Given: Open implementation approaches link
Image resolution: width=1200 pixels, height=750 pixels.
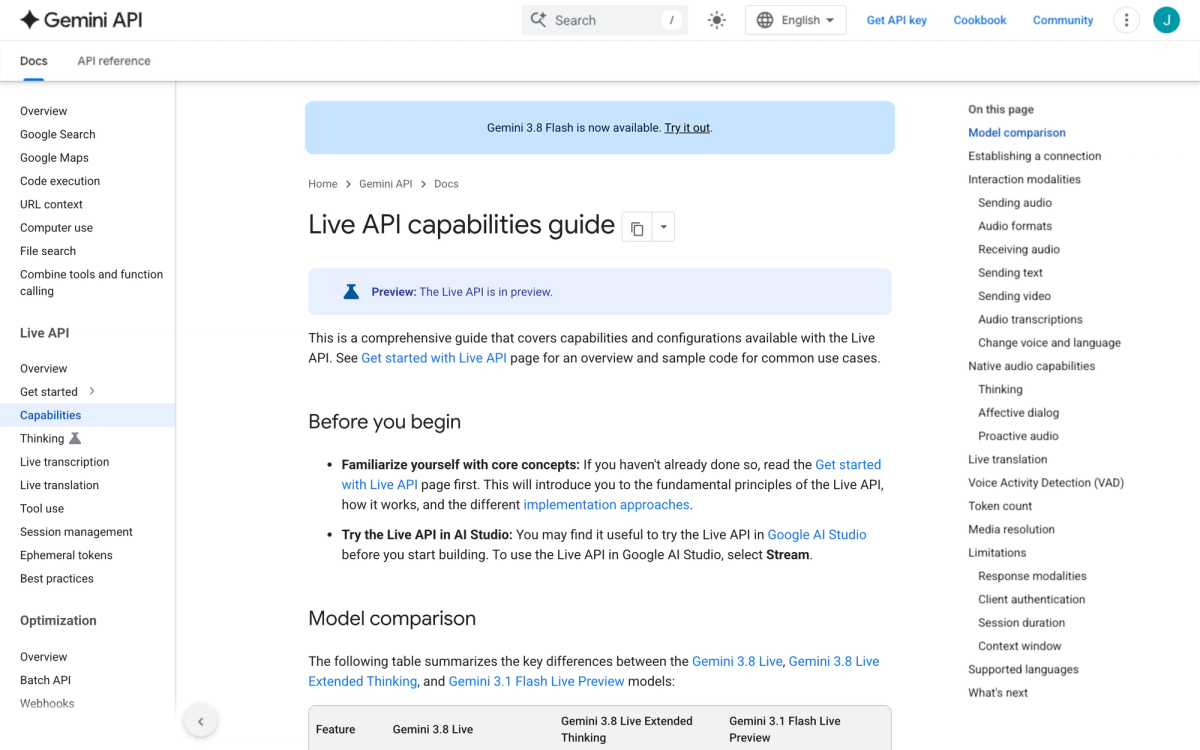Looking at the screenshot, I should (x=607, y=505).
